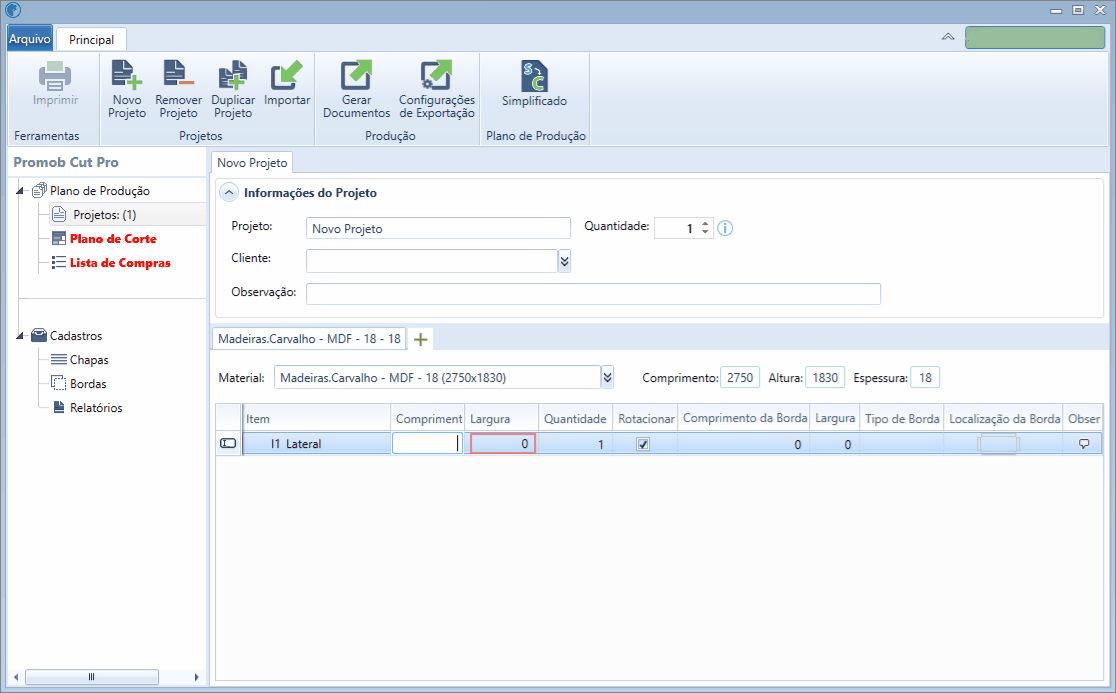This screenshot has width=1116, height=693.
Task: Open Projetos: (1) in the tree
Action: coord(104,215)
